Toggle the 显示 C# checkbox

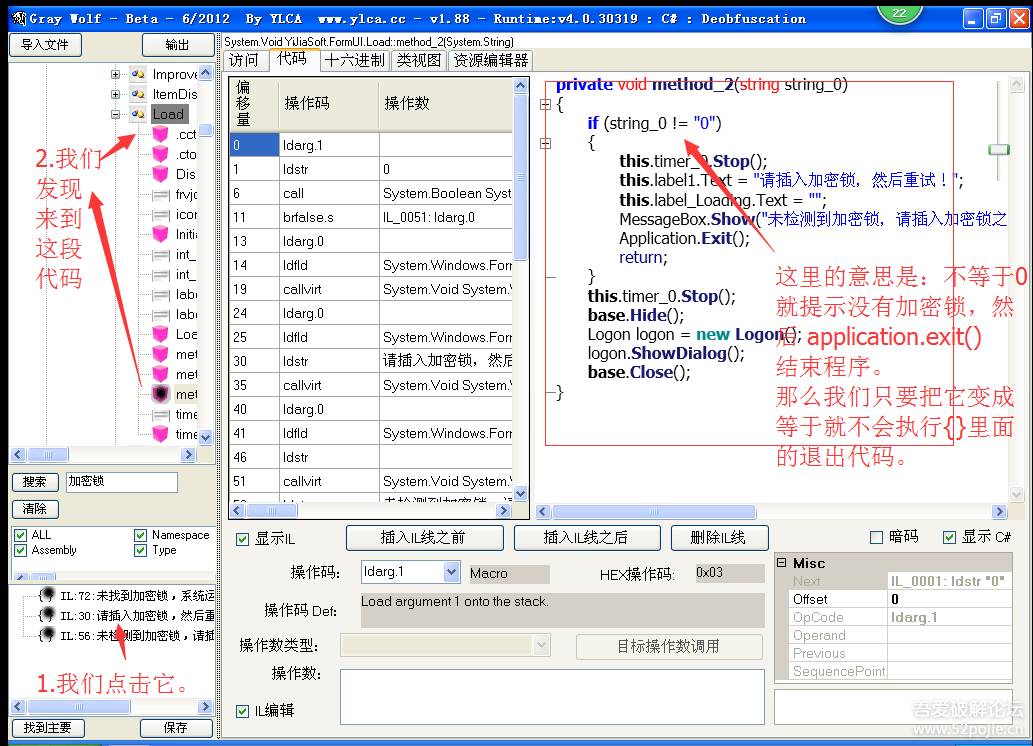[949, 537]
